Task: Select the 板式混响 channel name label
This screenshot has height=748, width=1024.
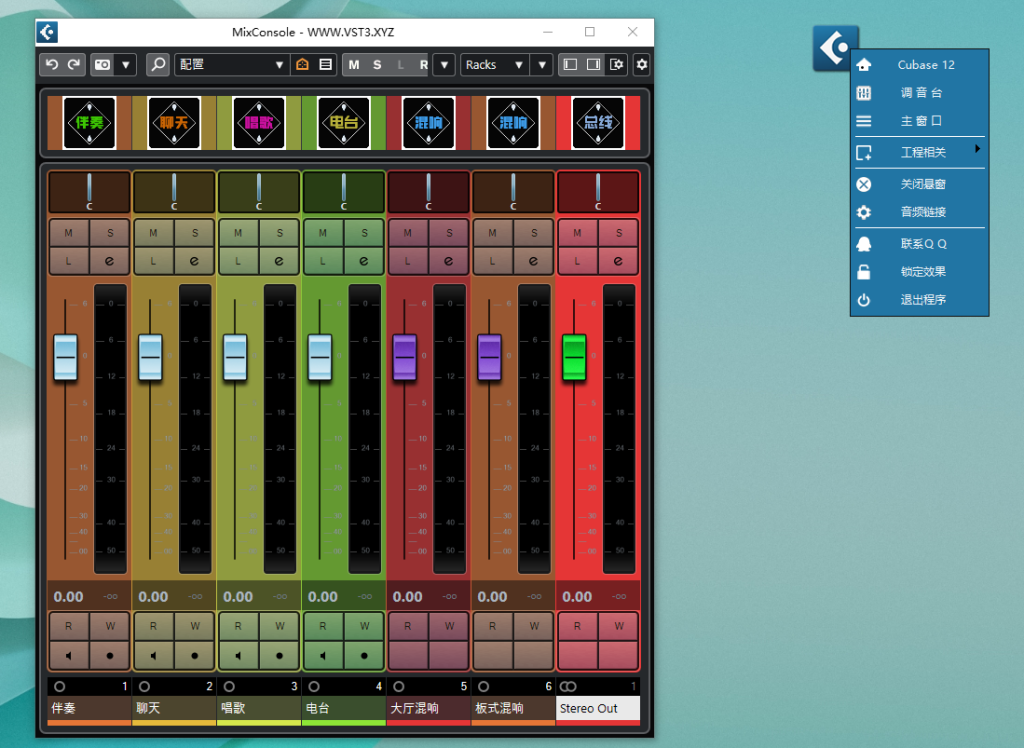Action: pyautogui.click(x=513, y=709)
